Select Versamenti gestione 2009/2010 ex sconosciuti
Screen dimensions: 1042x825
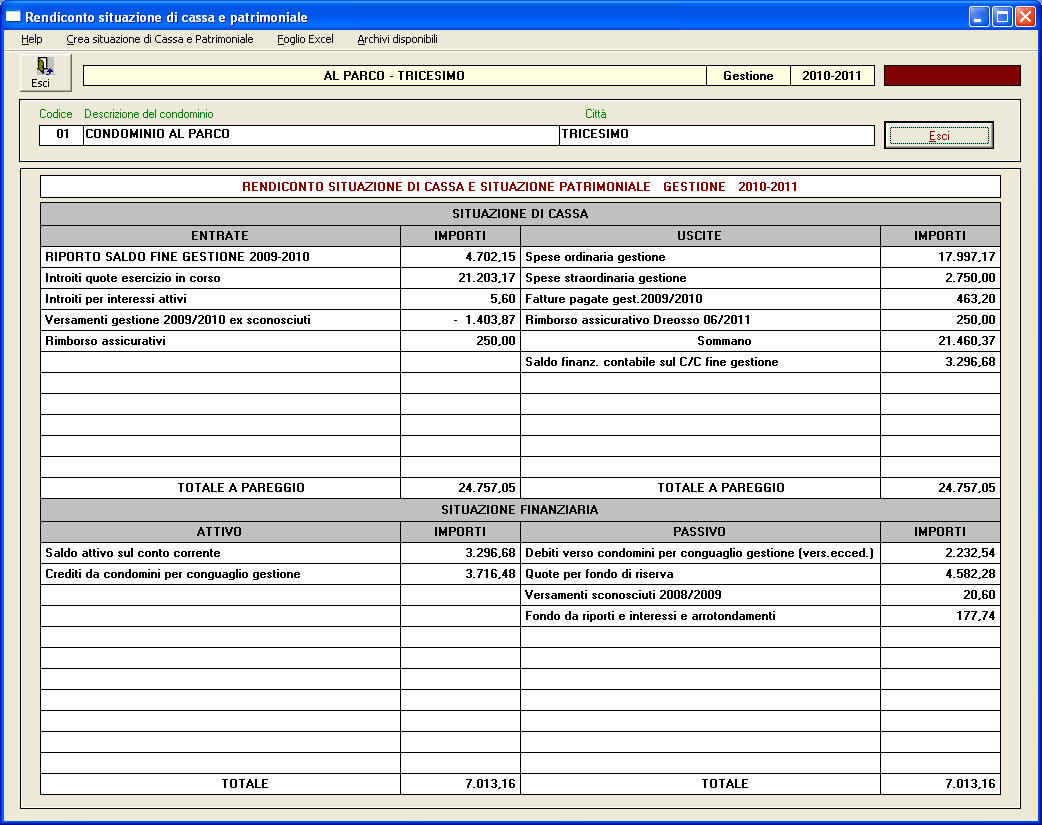point(221,320)
